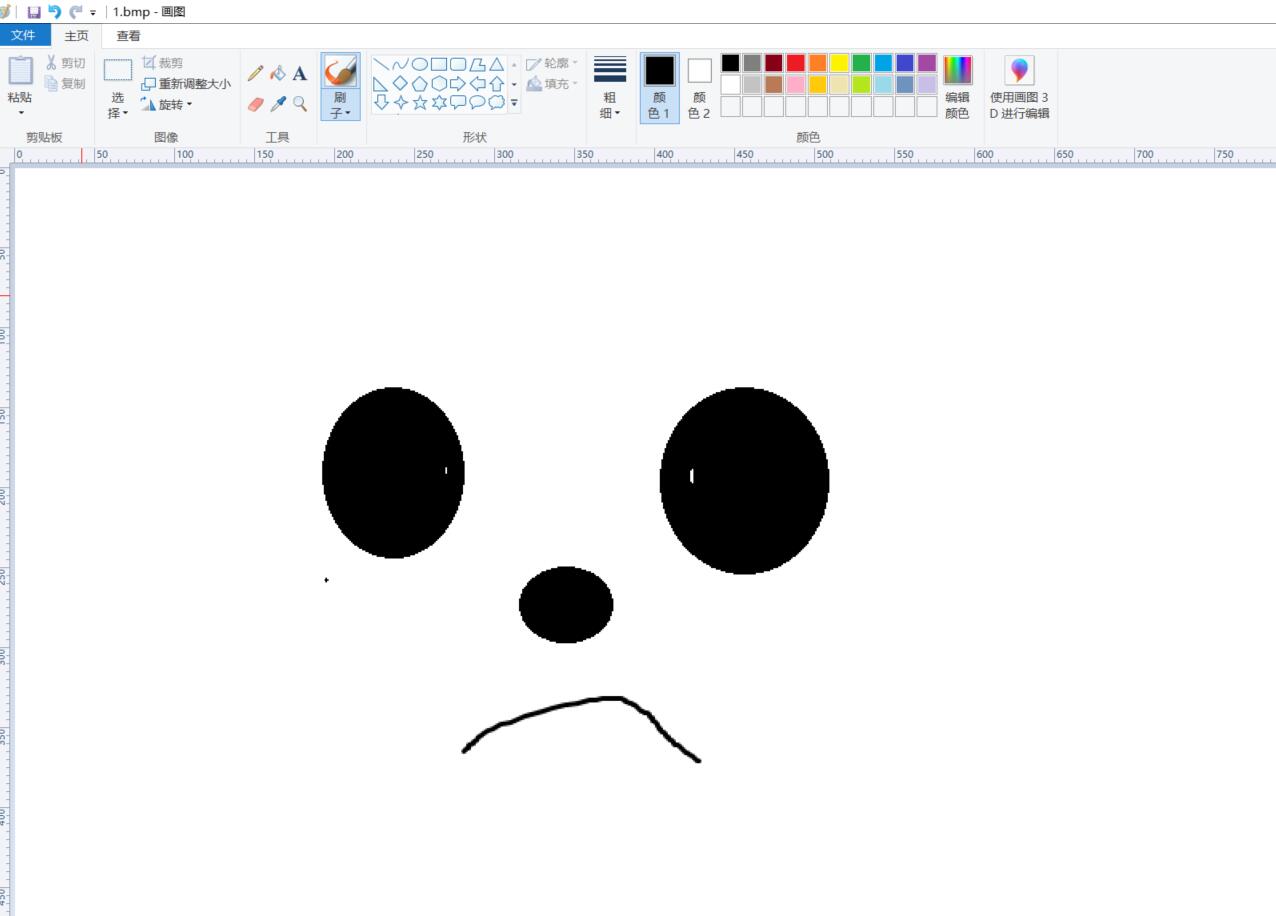Image resolution: width=1276 pixels, height=916 pixels.
Task: Expand the 粗细 line size dropdown
Action: click(x=609, y=106)
